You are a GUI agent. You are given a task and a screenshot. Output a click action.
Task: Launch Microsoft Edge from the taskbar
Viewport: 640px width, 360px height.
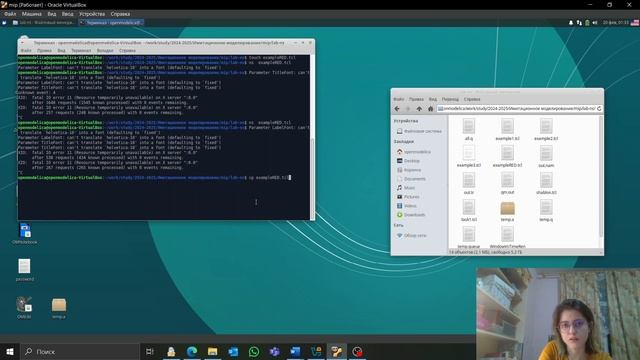click(192, 351)
